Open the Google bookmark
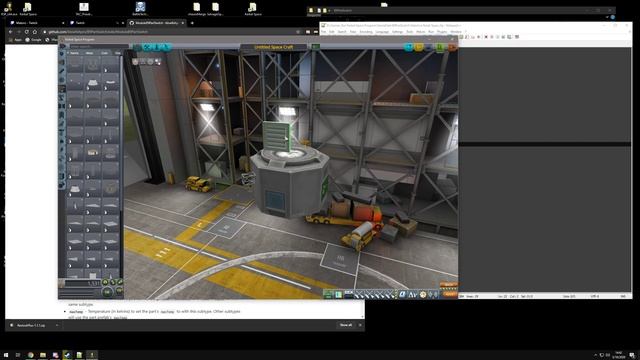Image resolution: width=640 pixels, height=360 pixels. point(33,40)
